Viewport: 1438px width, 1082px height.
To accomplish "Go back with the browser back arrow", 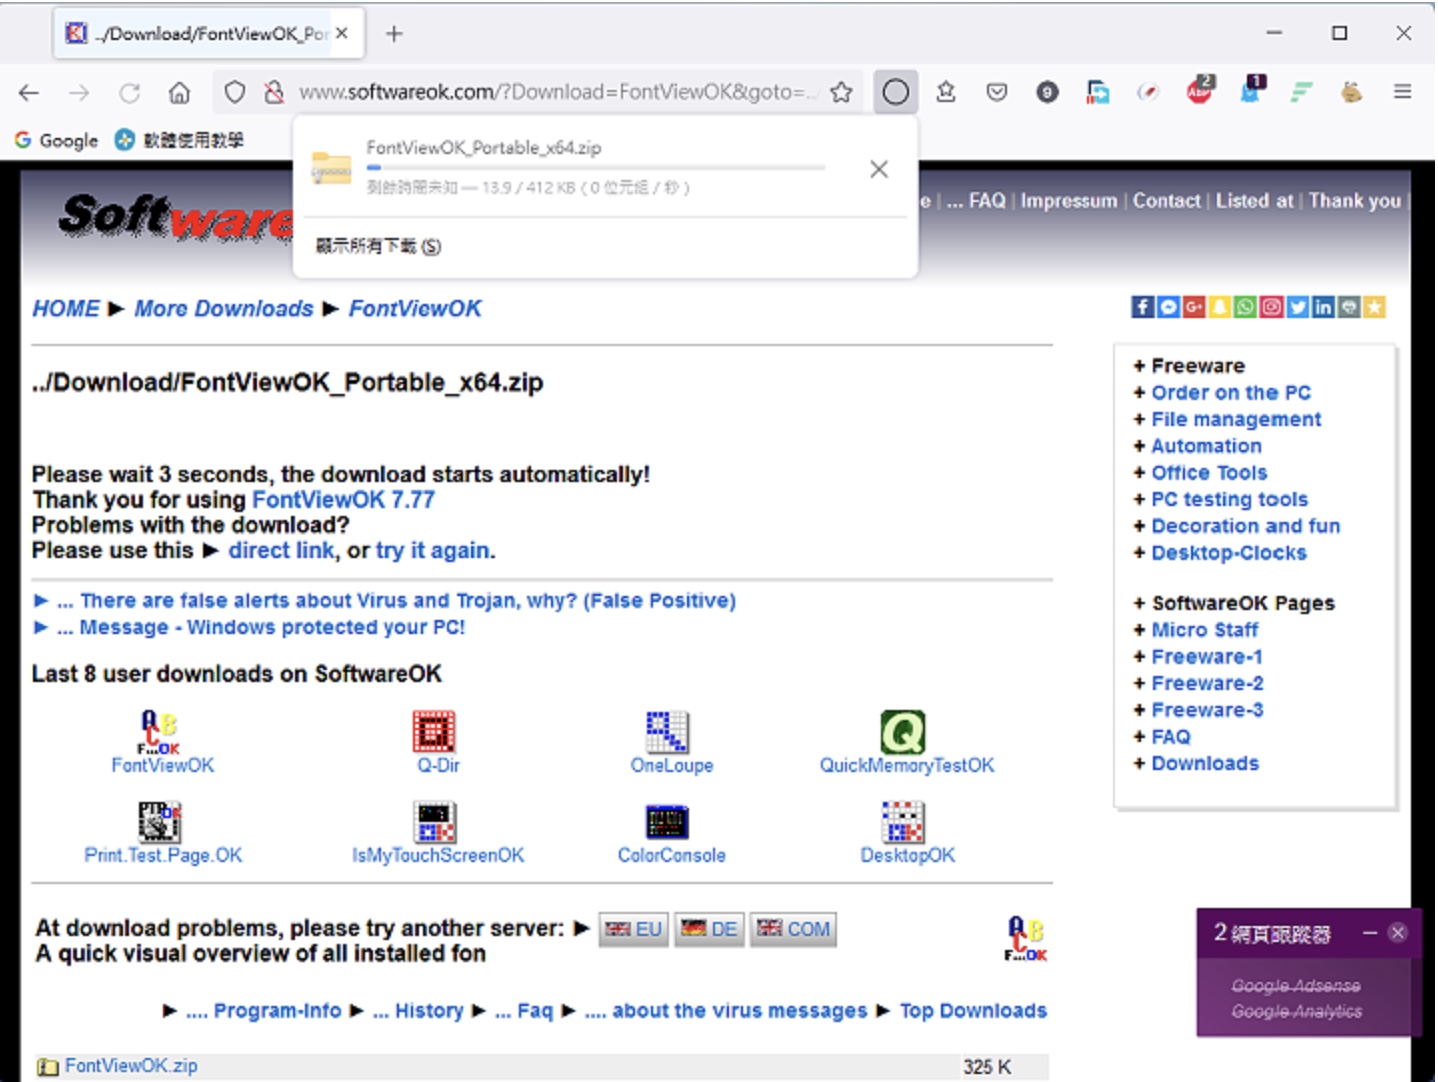I will [x=29, y=93].
